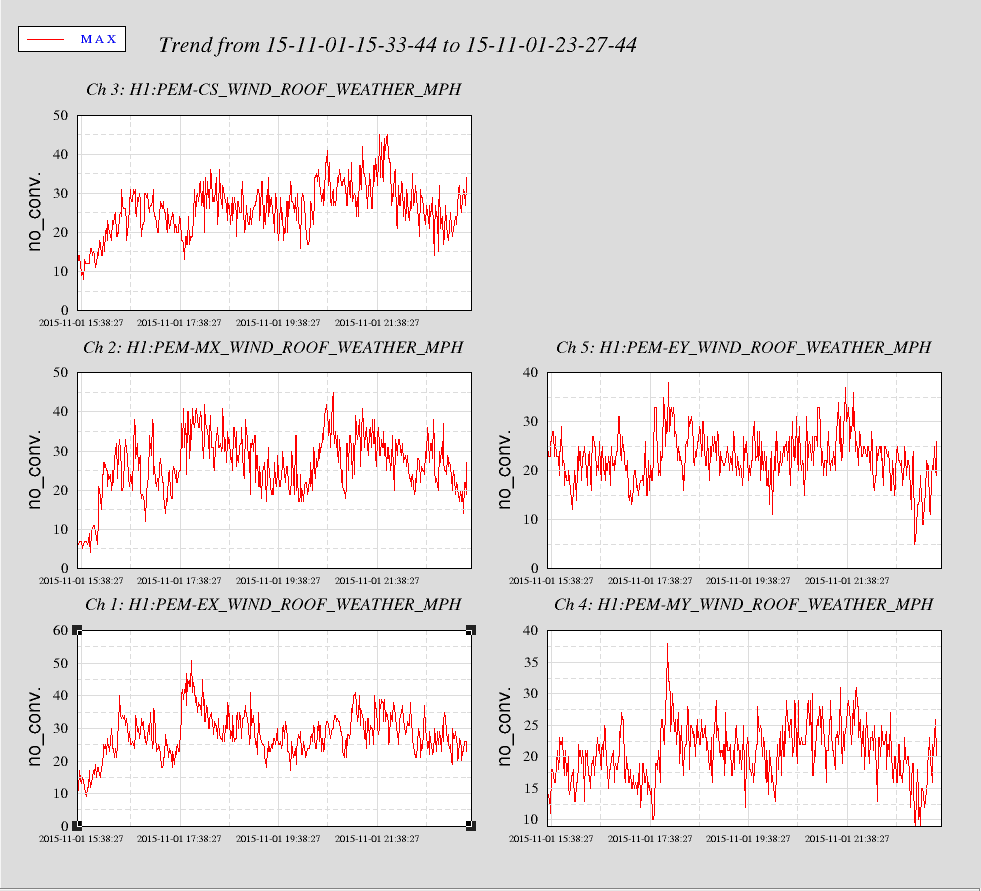Click the MAX legend box

tap(72, 39)
